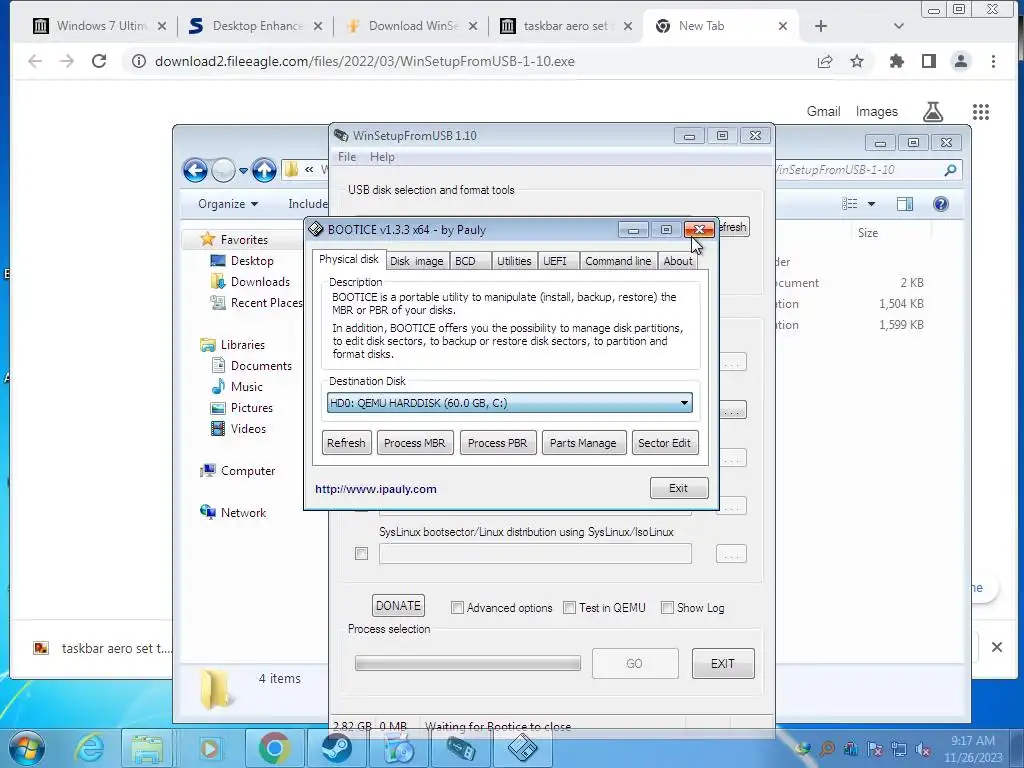Open WinSetupFromUSB File menu
The image size is (1024, 768).
[347, 157]
